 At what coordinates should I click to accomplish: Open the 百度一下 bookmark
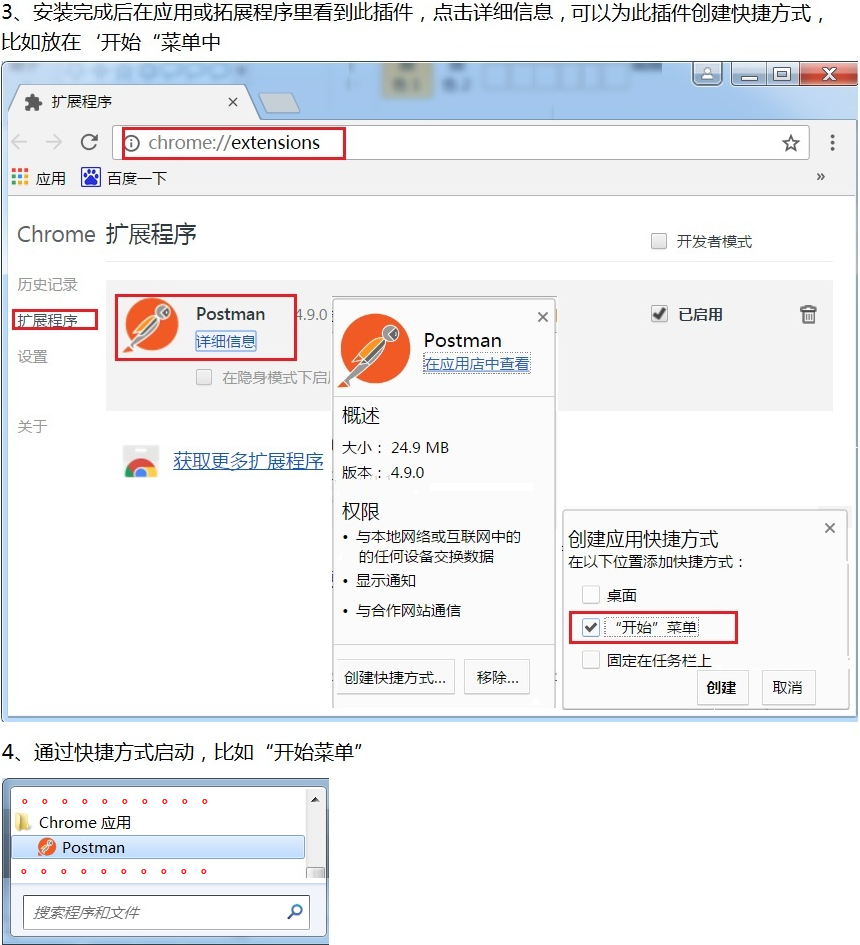[124, 178]
